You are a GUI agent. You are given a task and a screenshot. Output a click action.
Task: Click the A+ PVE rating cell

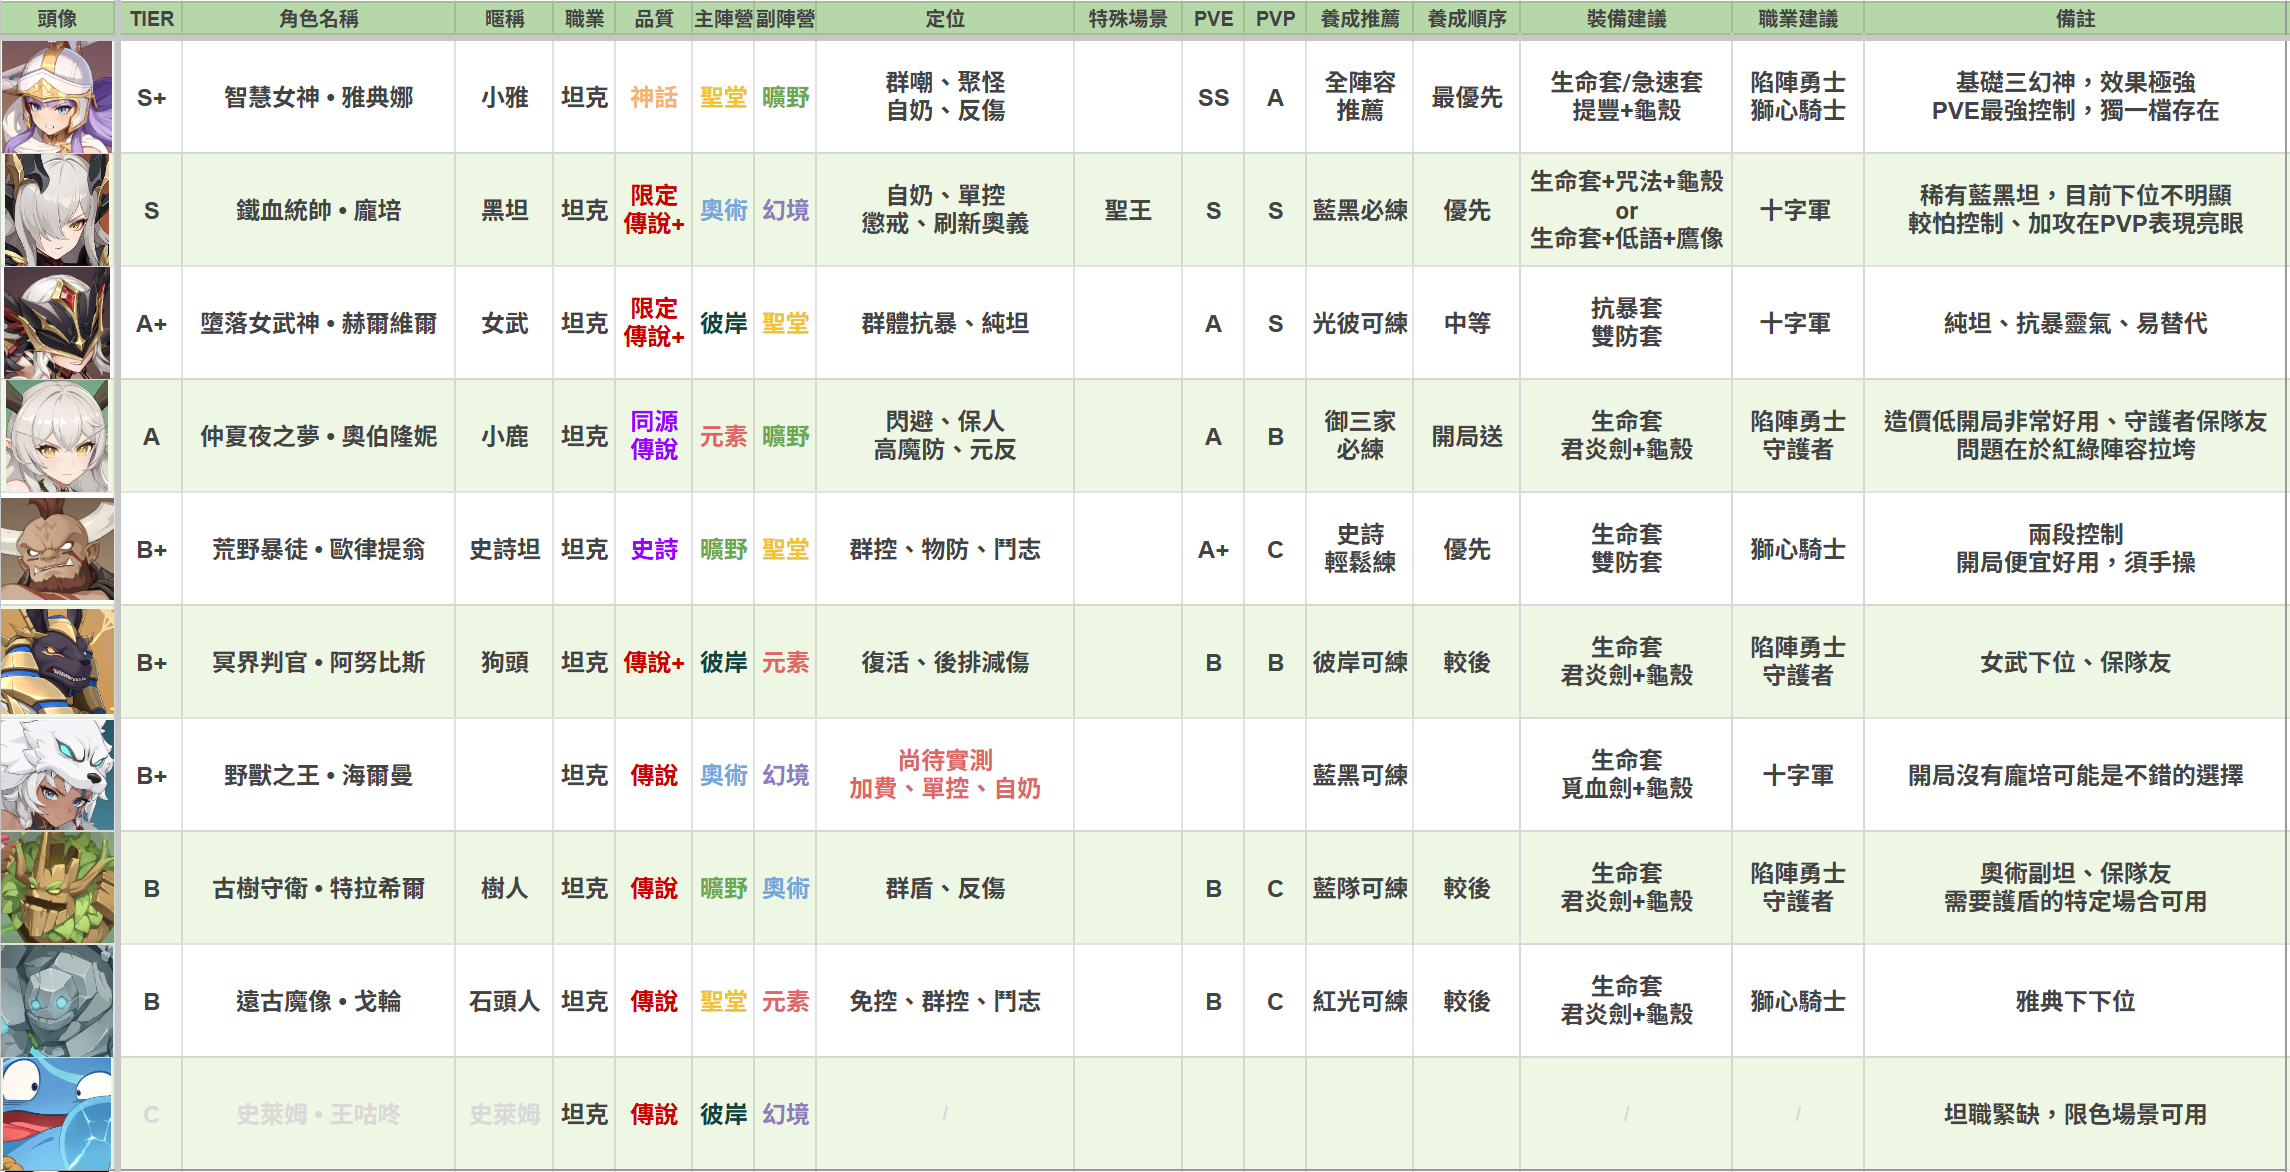click(1213, 549)
